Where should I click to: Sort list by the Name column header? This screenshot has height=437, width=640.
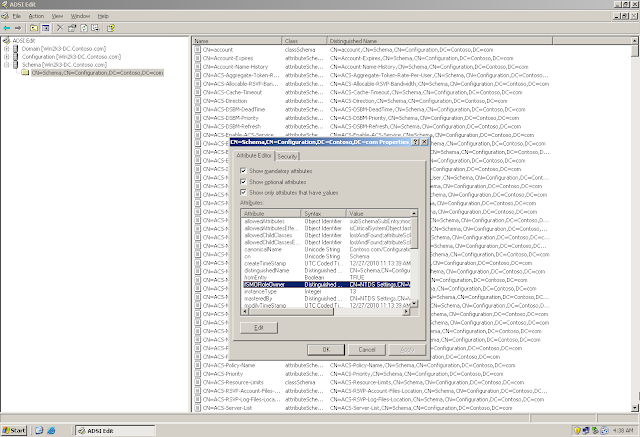click(237, 41)
